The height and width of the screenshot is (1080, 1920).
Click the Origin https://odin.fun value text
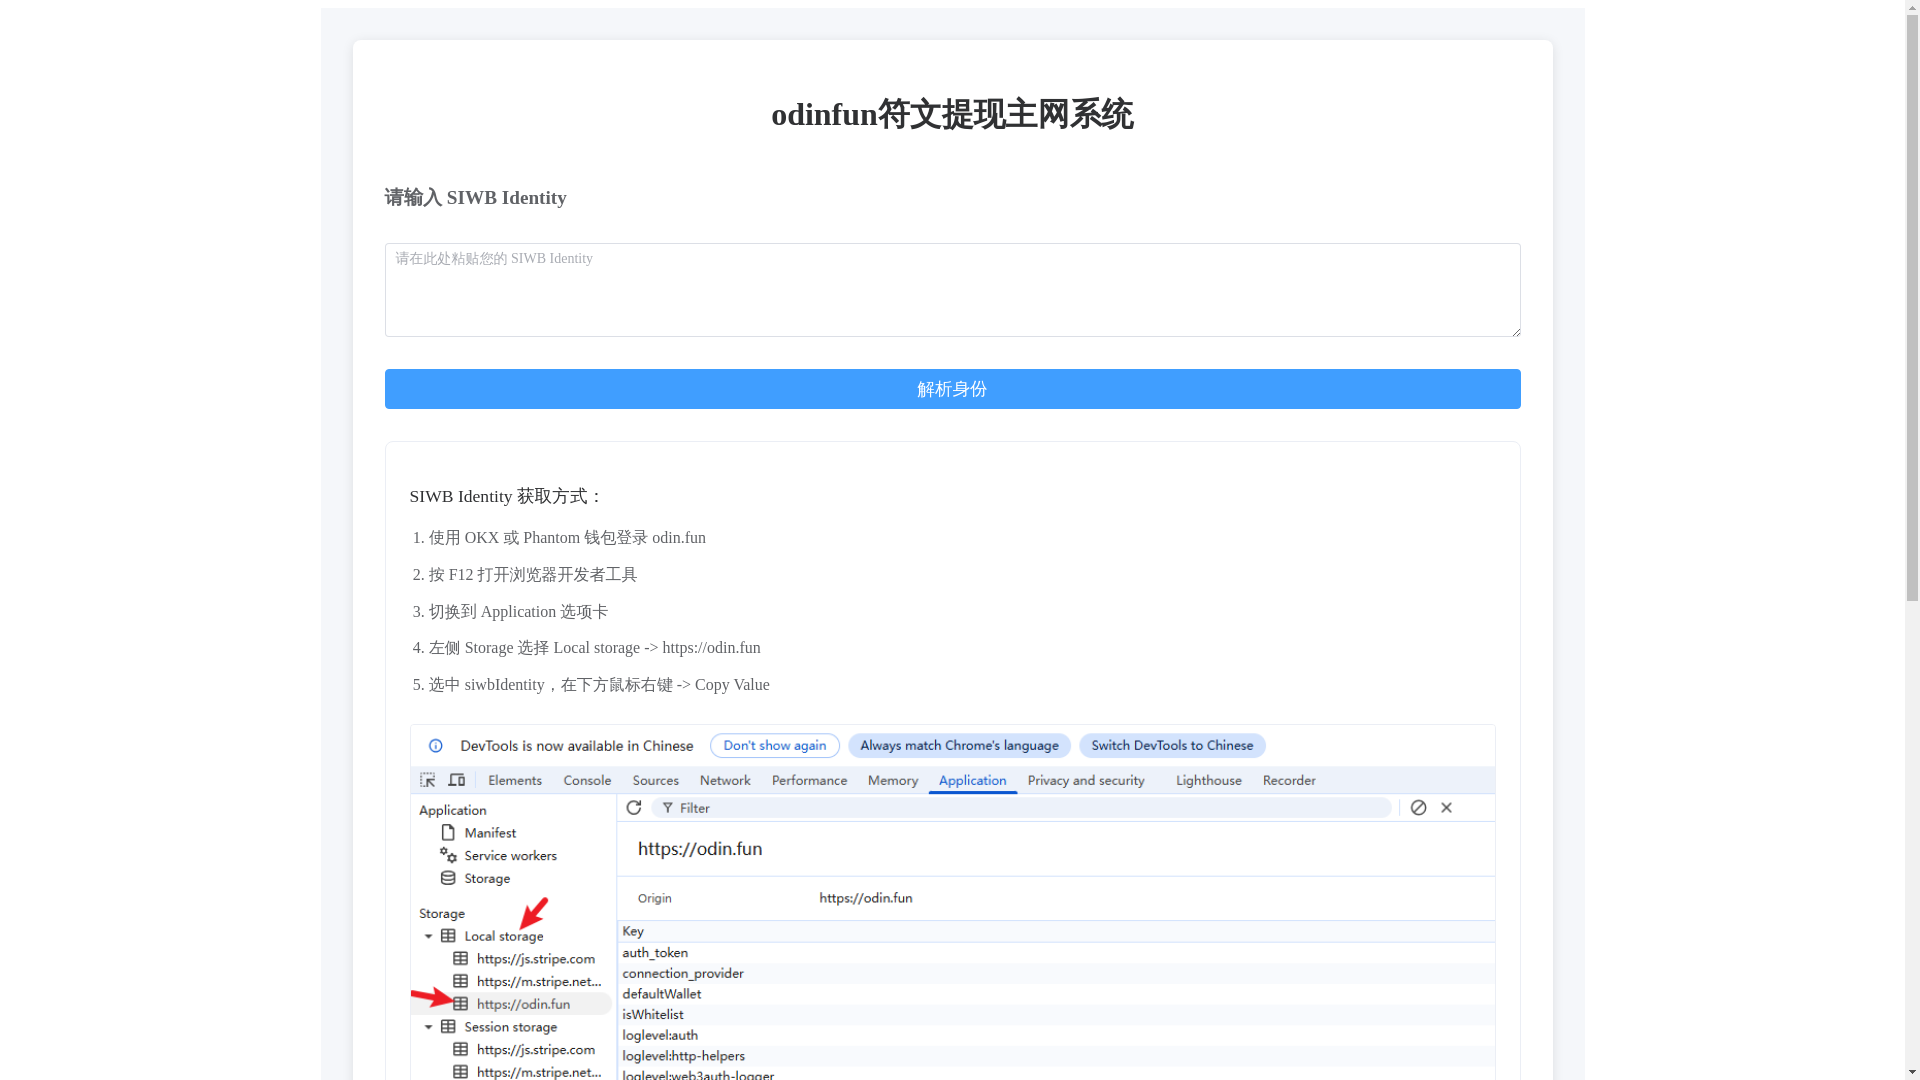[x=865, y=898]
